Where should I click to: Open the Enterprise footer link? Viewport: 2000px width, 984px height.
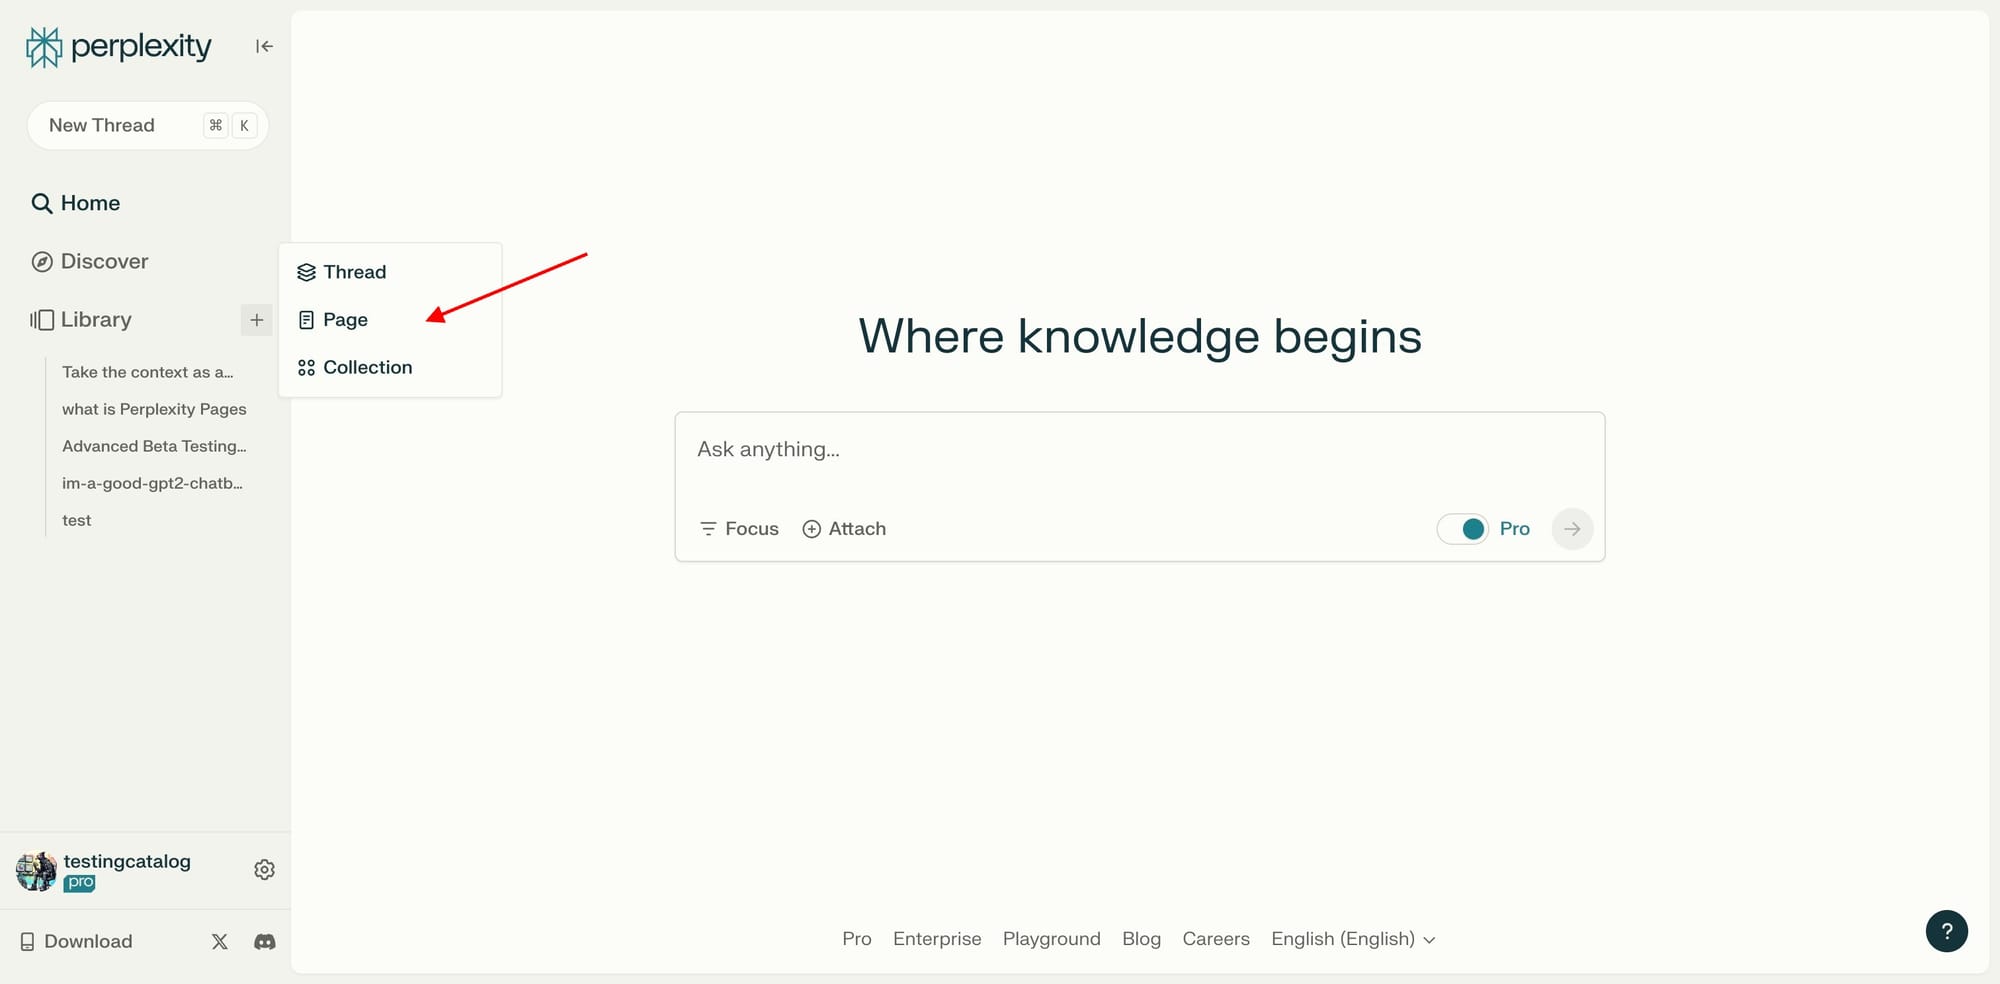click(x=937, y=938)
